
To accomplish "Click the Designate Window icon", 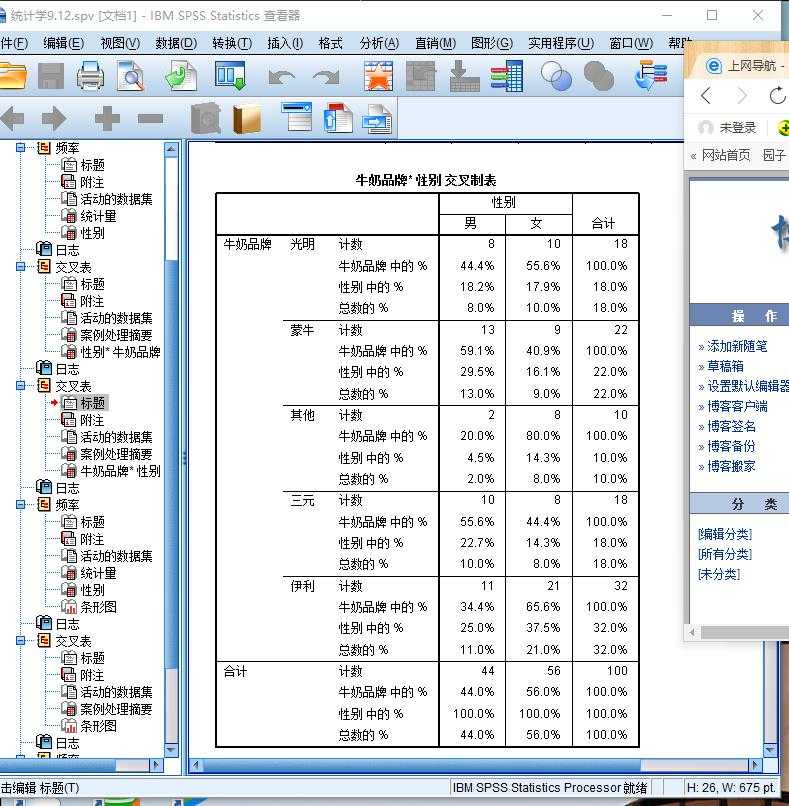I will pos(651,76).
